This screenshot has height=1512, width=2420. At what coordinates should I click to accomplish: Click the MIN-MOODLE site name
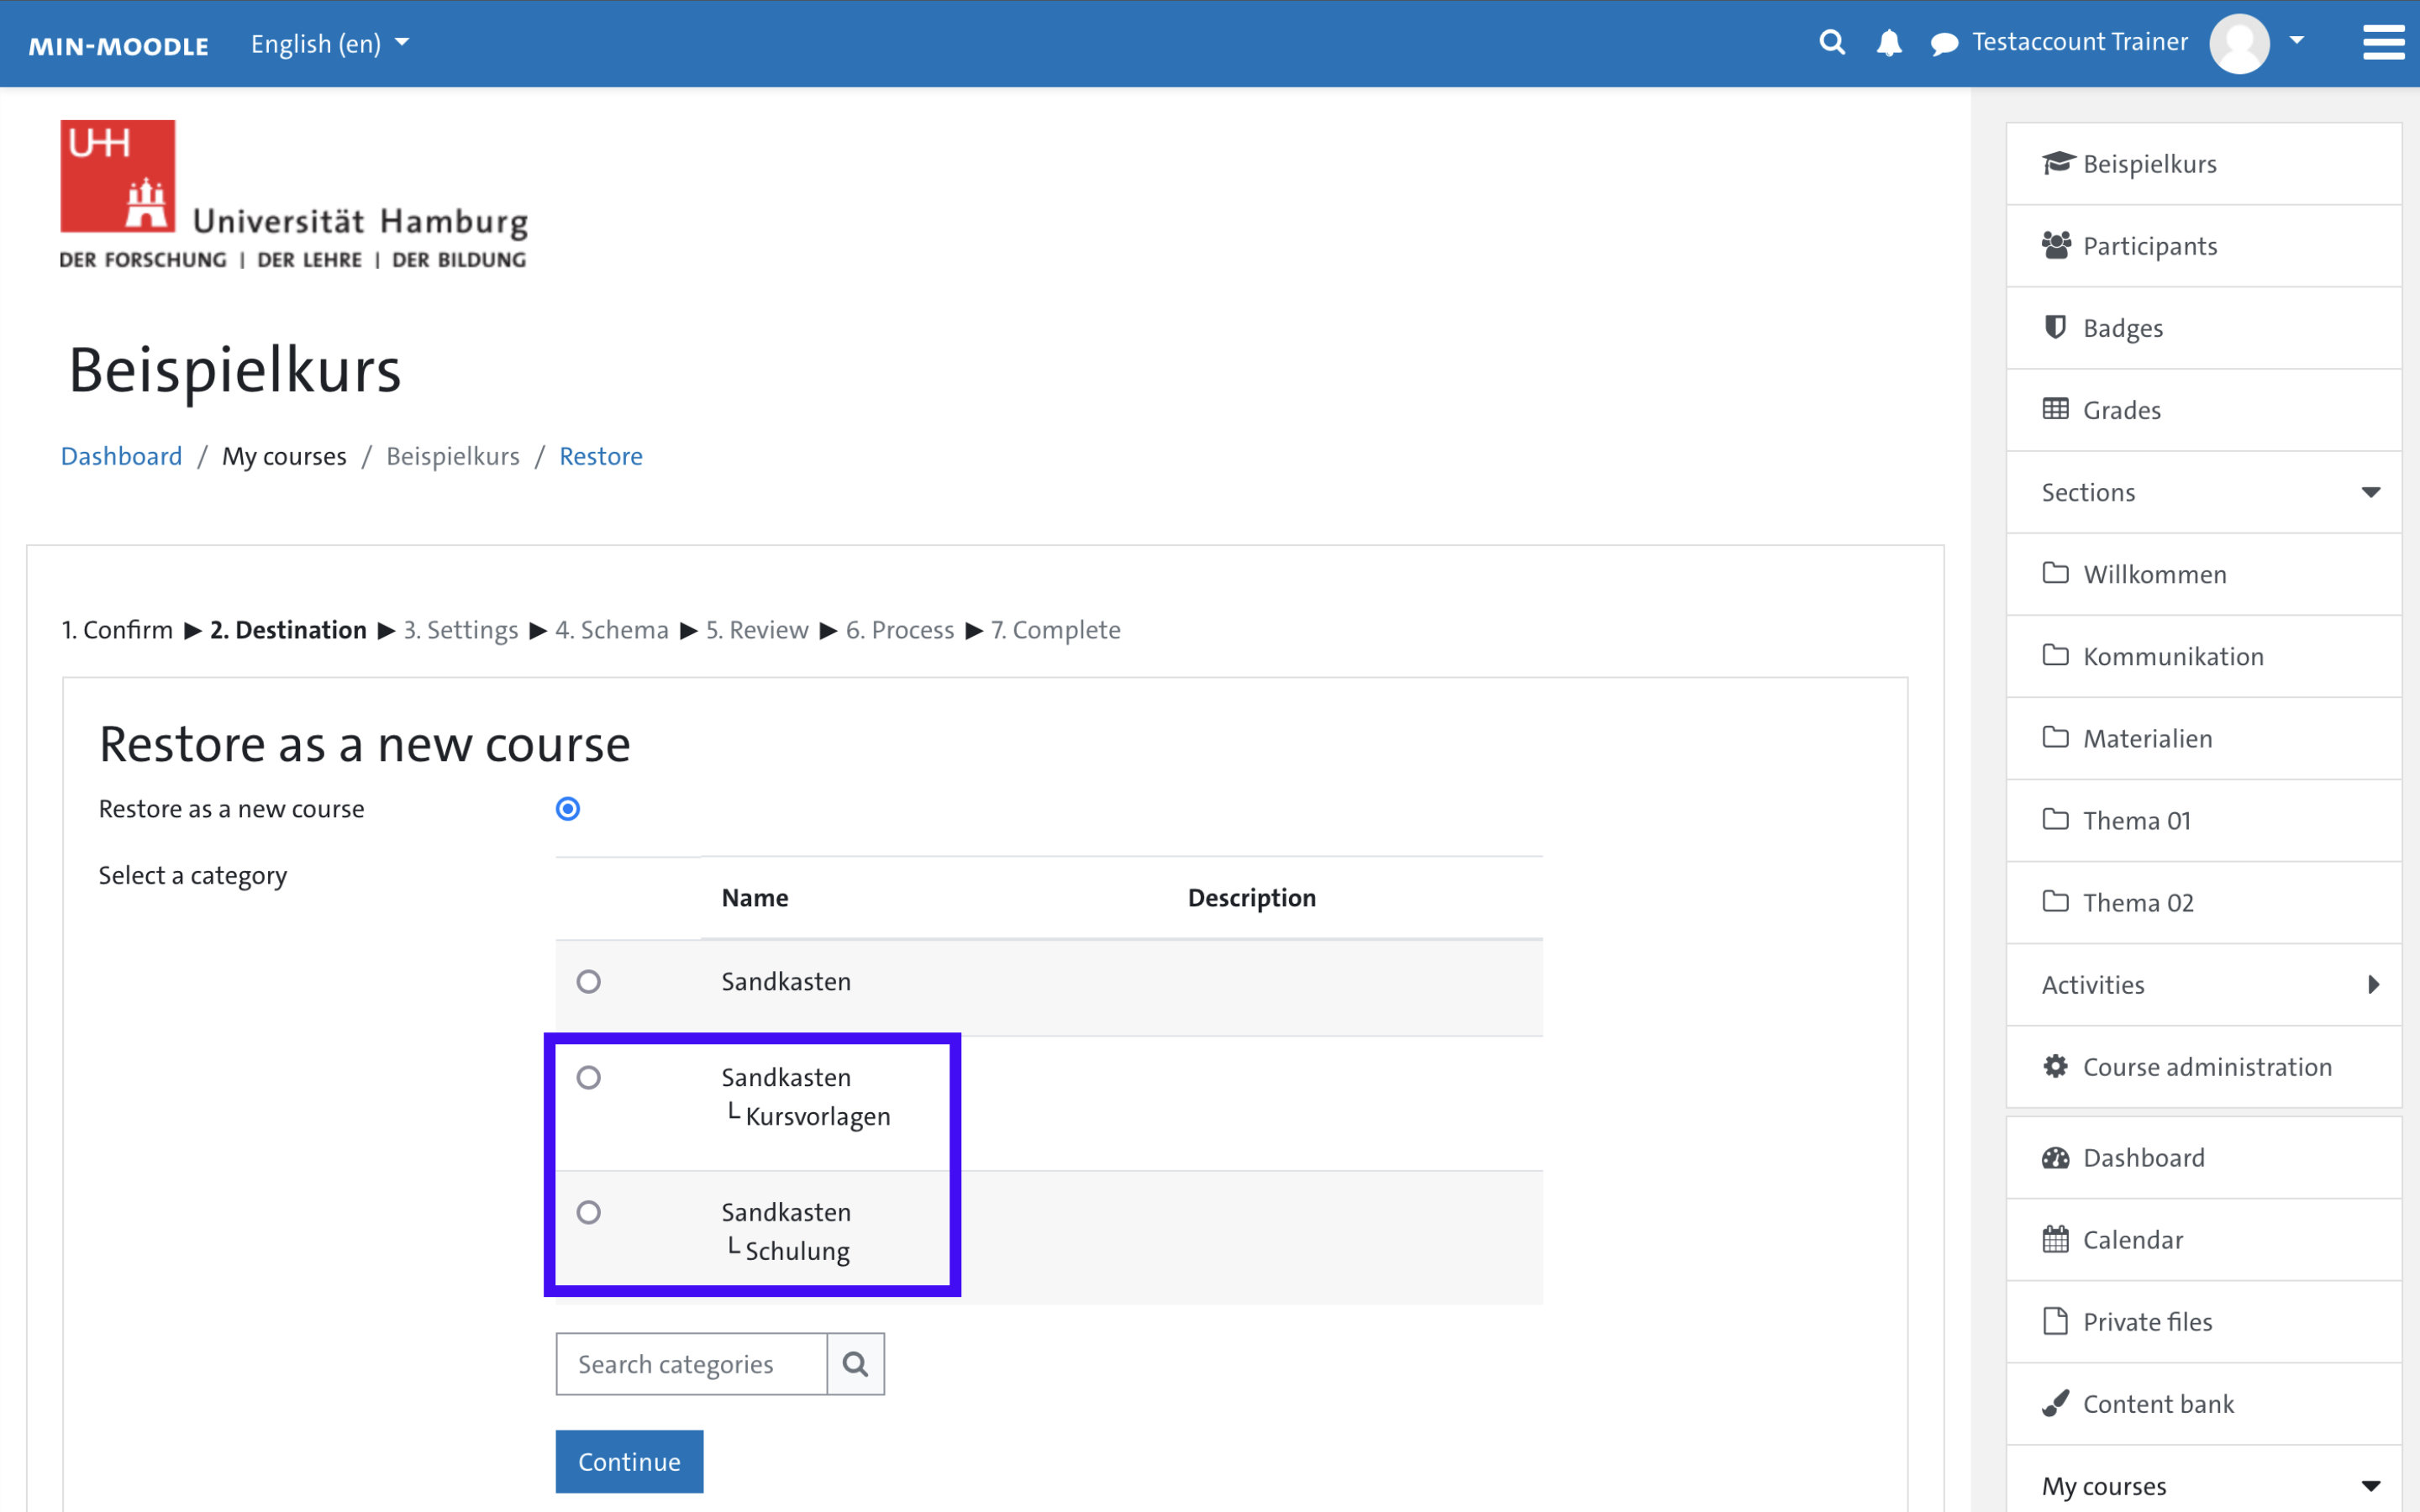119,45
